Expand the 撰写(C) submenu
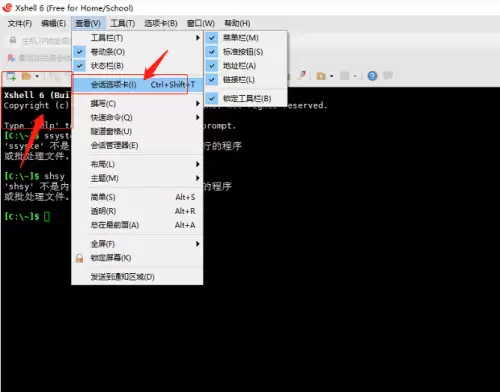Screen dimensions: 500x392 coord(137,103)
